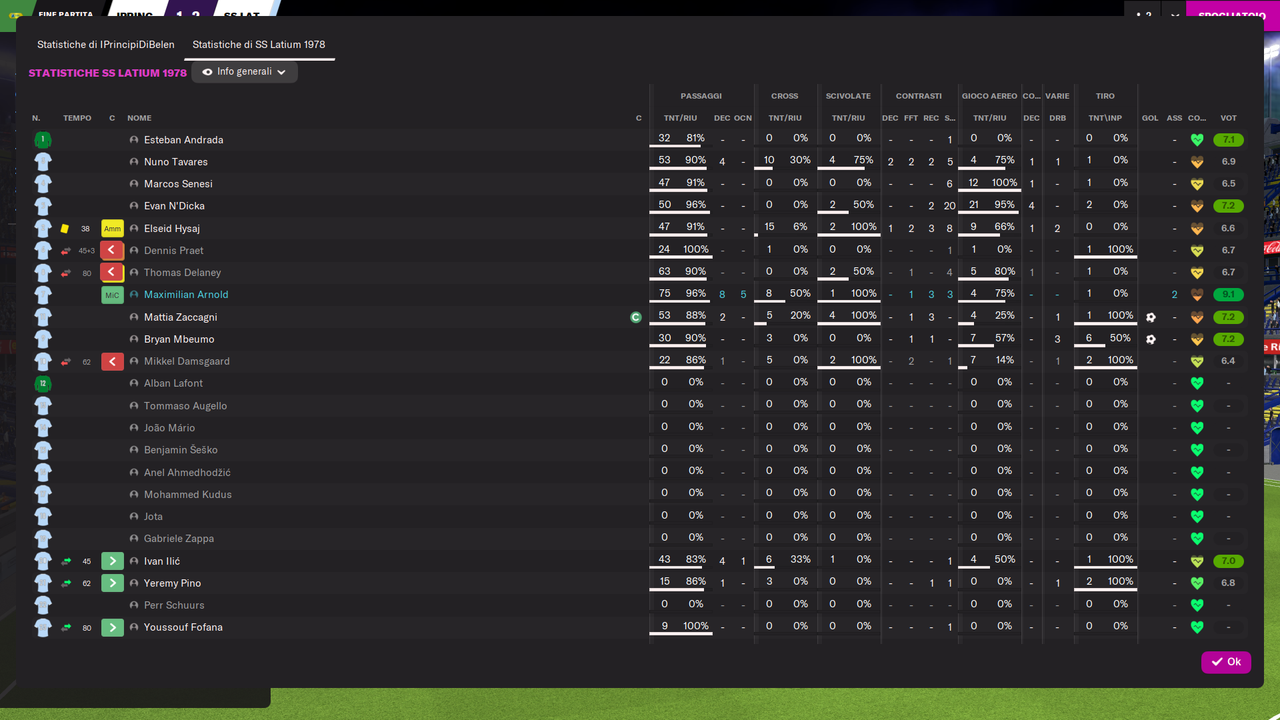
Task: Click the FINE PARTITA label in top bar
Action: 65,15
